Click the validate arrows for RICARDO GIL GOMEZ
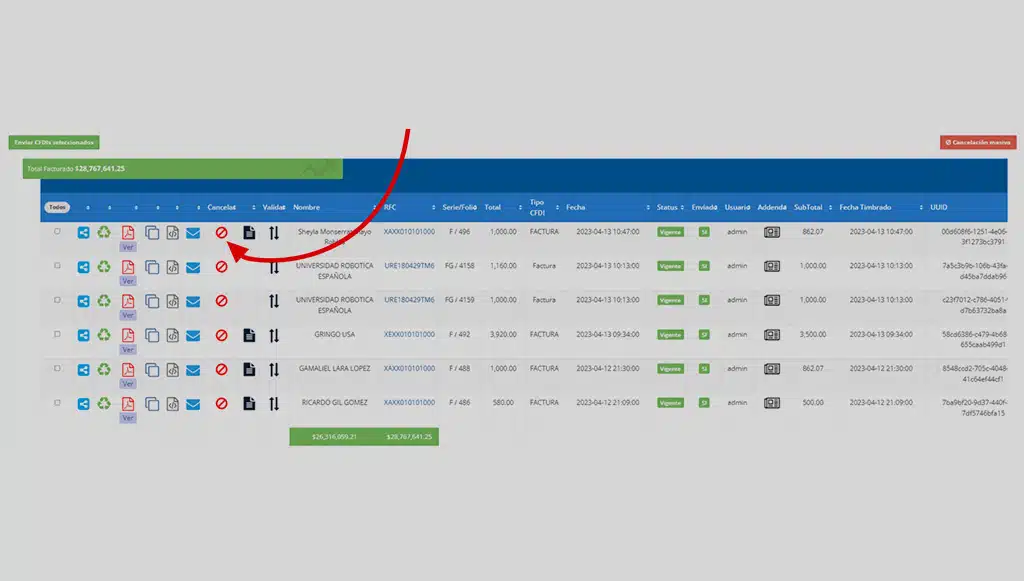This screenshot has height=581, width=1024. tap(274, 403)
